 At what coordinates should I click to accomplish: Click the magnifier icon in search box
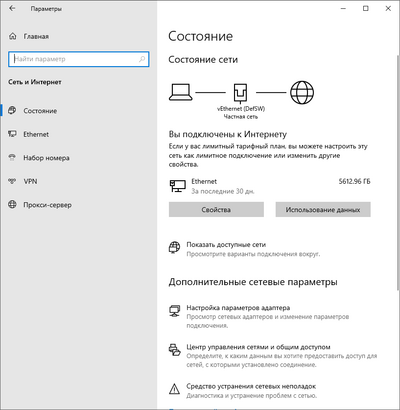click(142, 59)
